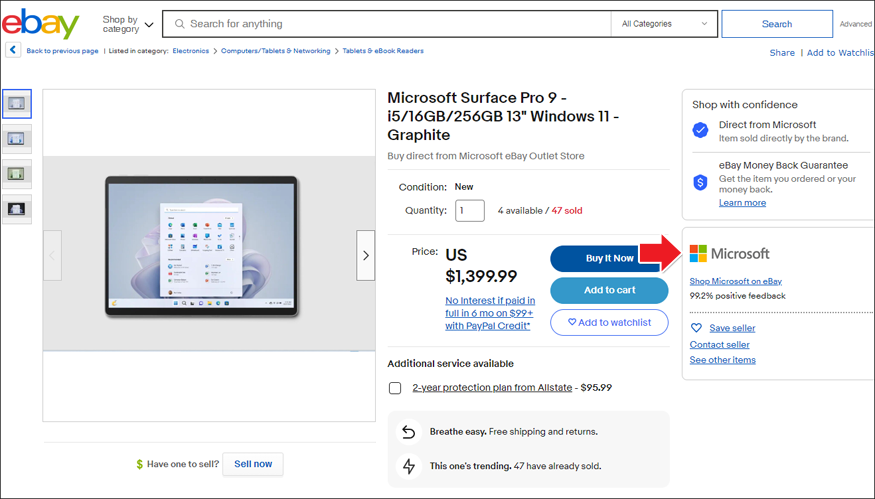Click the back arrow icon
This screenshot has height=499, width=875.
(x=13, y=50)
